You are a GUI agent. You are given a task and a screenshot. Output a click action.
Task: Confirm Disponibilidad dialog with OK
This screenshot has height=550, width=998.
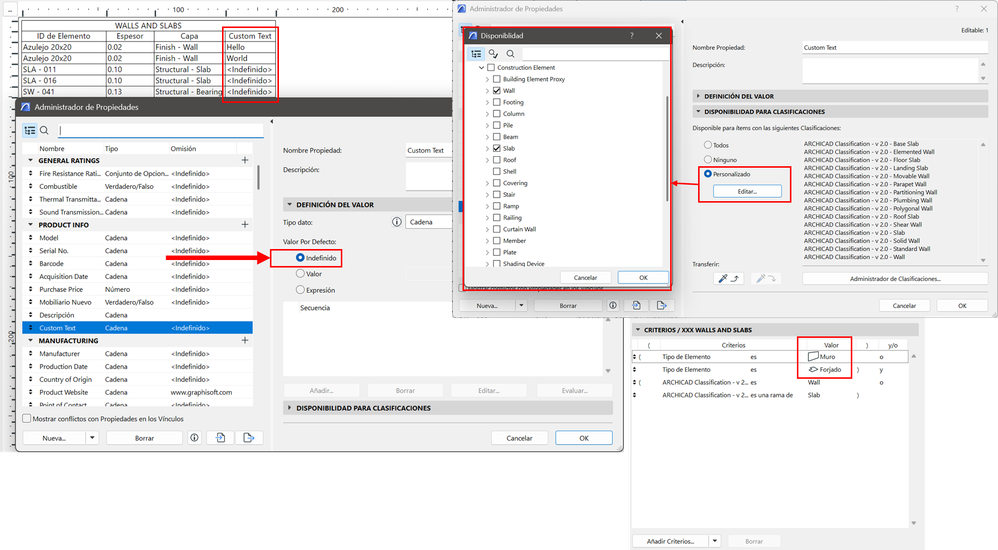(x=643, y=278)
